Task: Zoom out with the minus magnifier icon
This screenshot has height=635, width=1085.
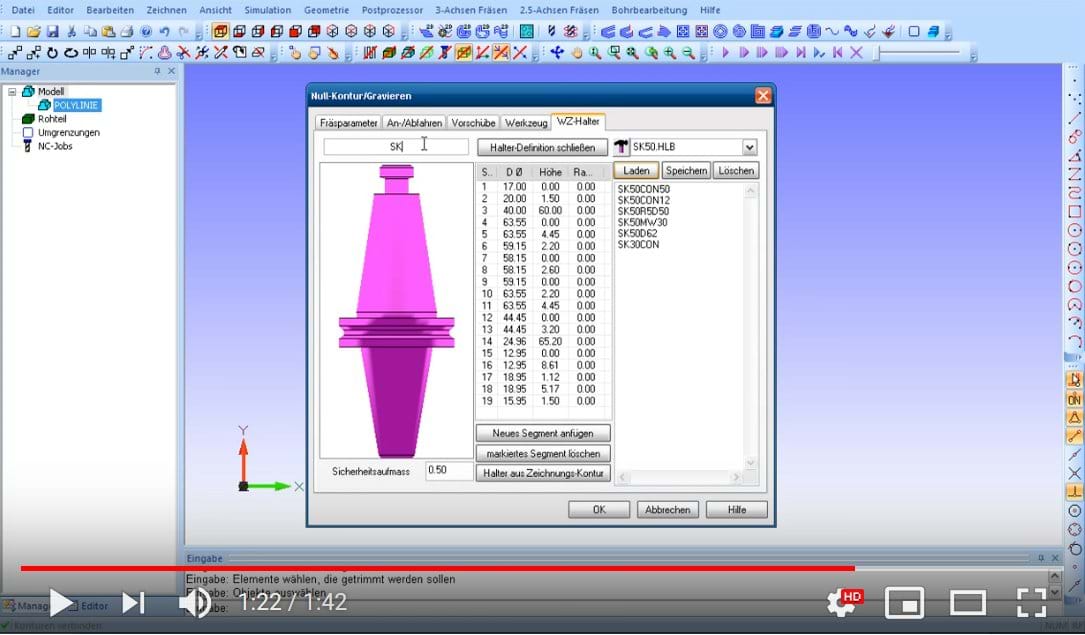Action: click(689, 53)
